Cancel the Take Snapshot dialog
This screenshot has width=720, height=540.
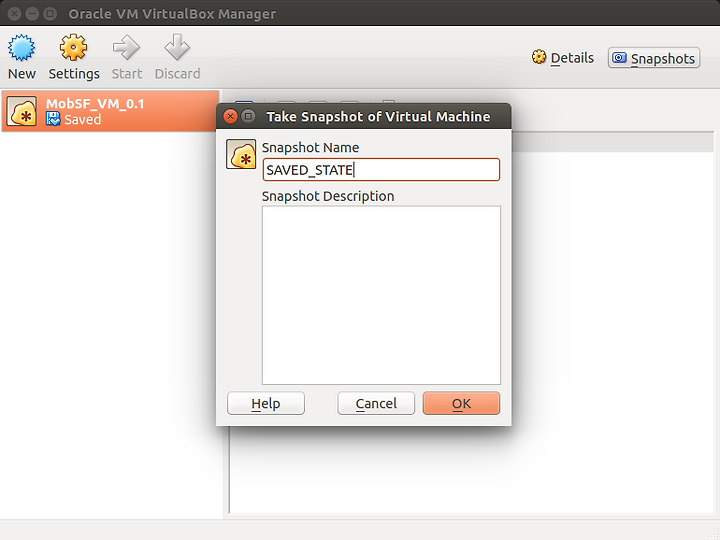pos(376,403)
